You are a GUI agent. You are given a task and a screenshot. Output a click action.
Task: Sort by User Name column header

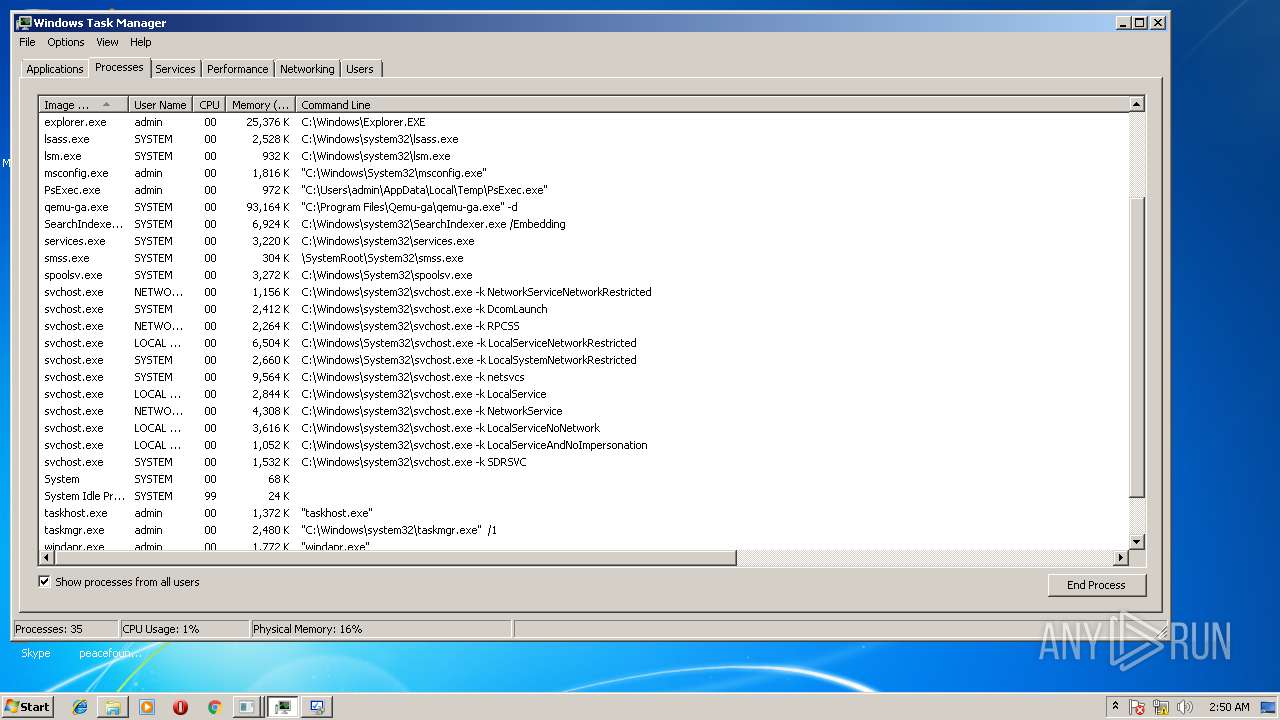click(160, 104)
